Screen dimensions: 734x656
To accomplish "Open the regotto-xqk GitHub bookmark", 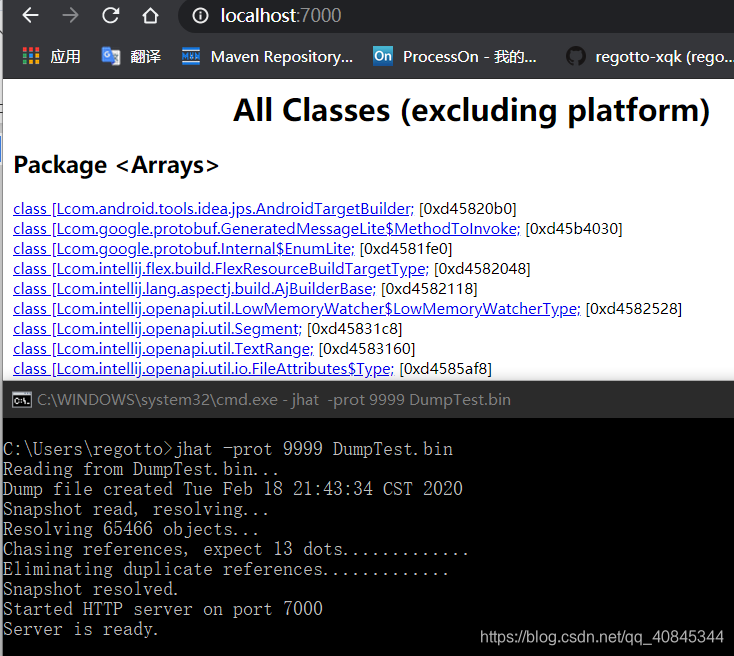I will point(650,56).
